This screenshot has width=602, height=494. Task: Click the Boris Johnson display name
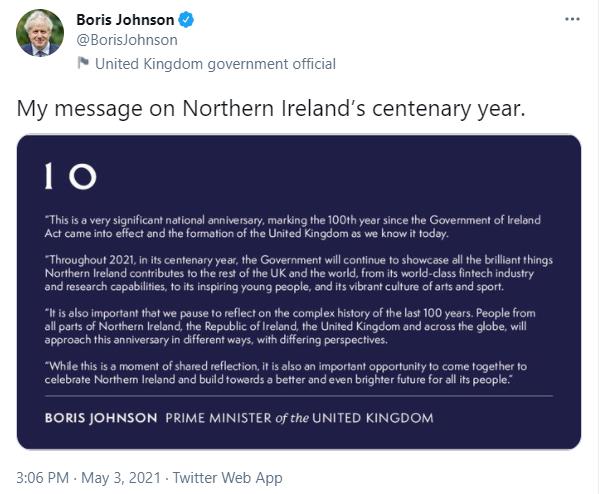pos(125,19)
